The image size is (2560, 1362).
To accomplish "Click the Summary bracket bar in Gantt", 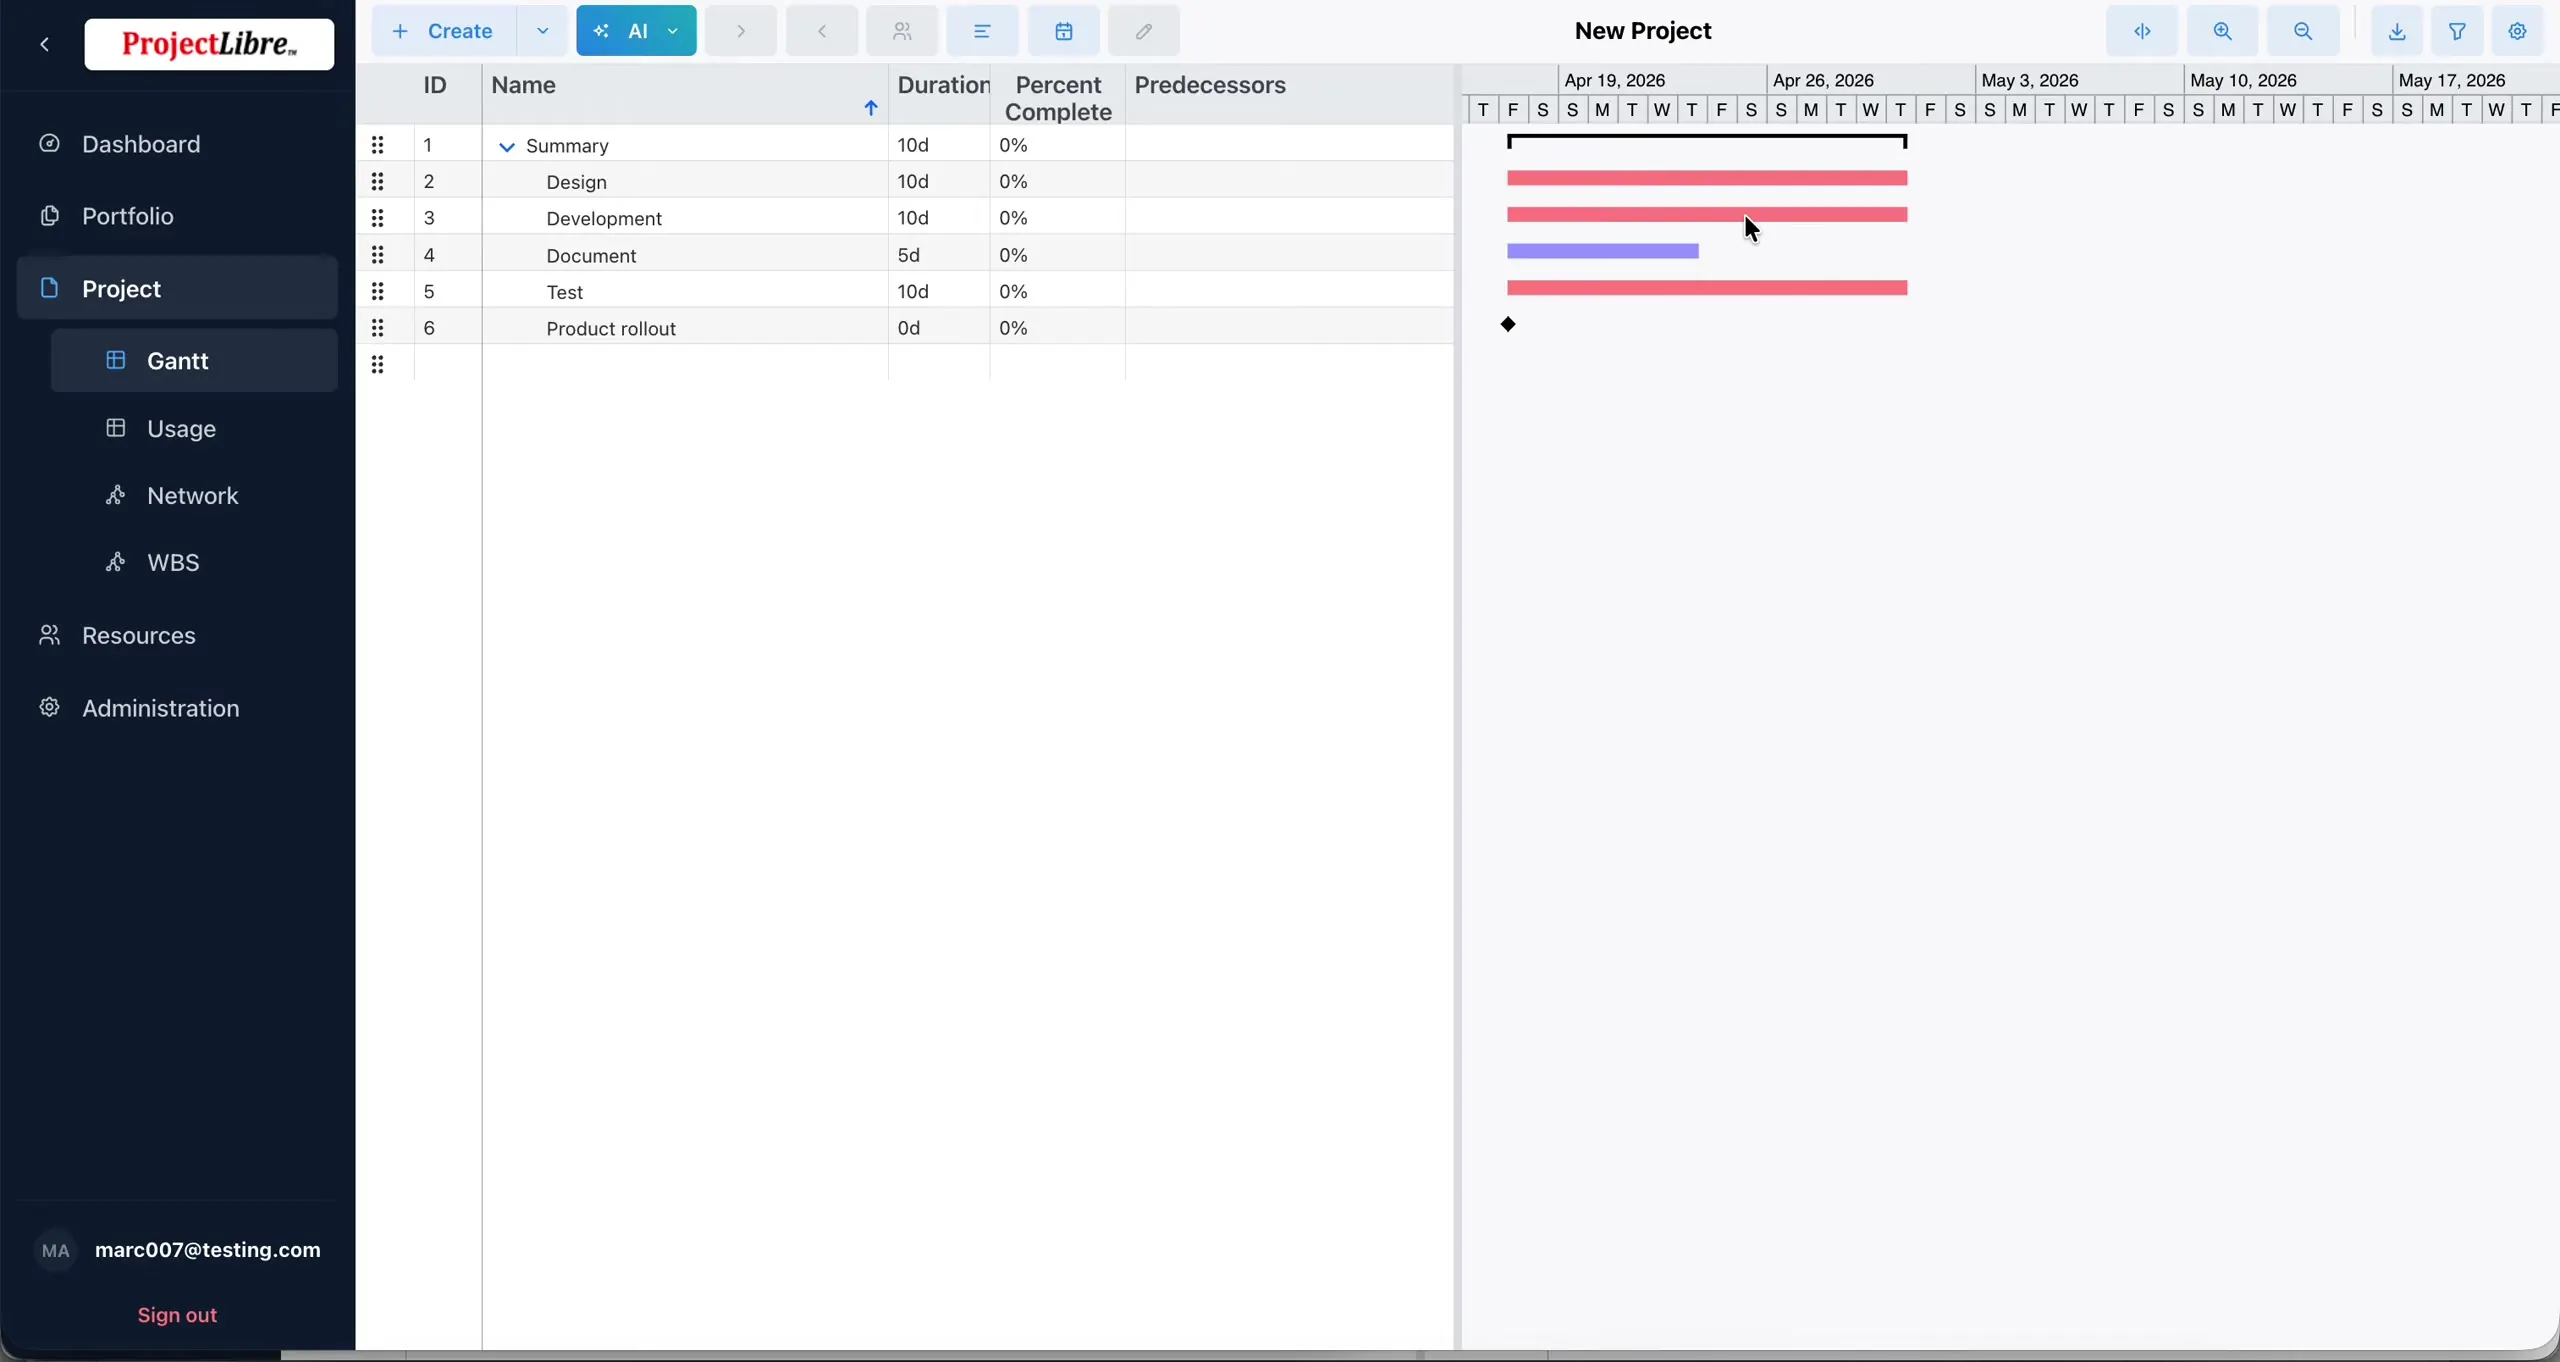I will coord(1707,141).
